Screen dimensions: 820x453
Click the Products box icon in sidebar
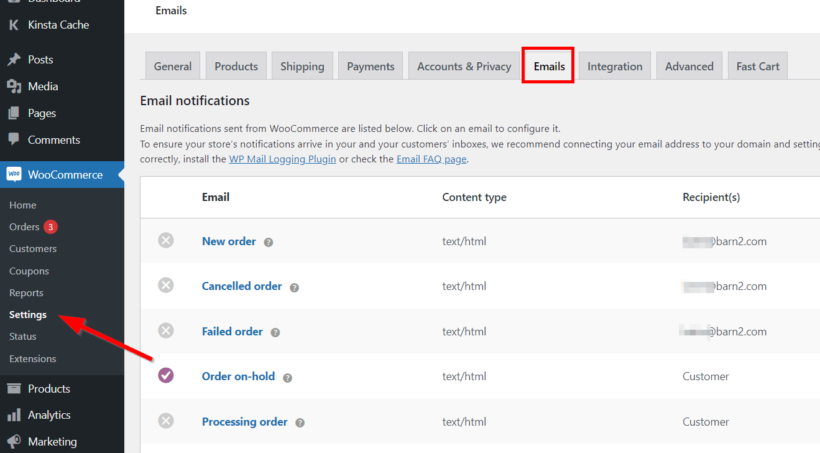pyautogui.click(x=14, y=389)
